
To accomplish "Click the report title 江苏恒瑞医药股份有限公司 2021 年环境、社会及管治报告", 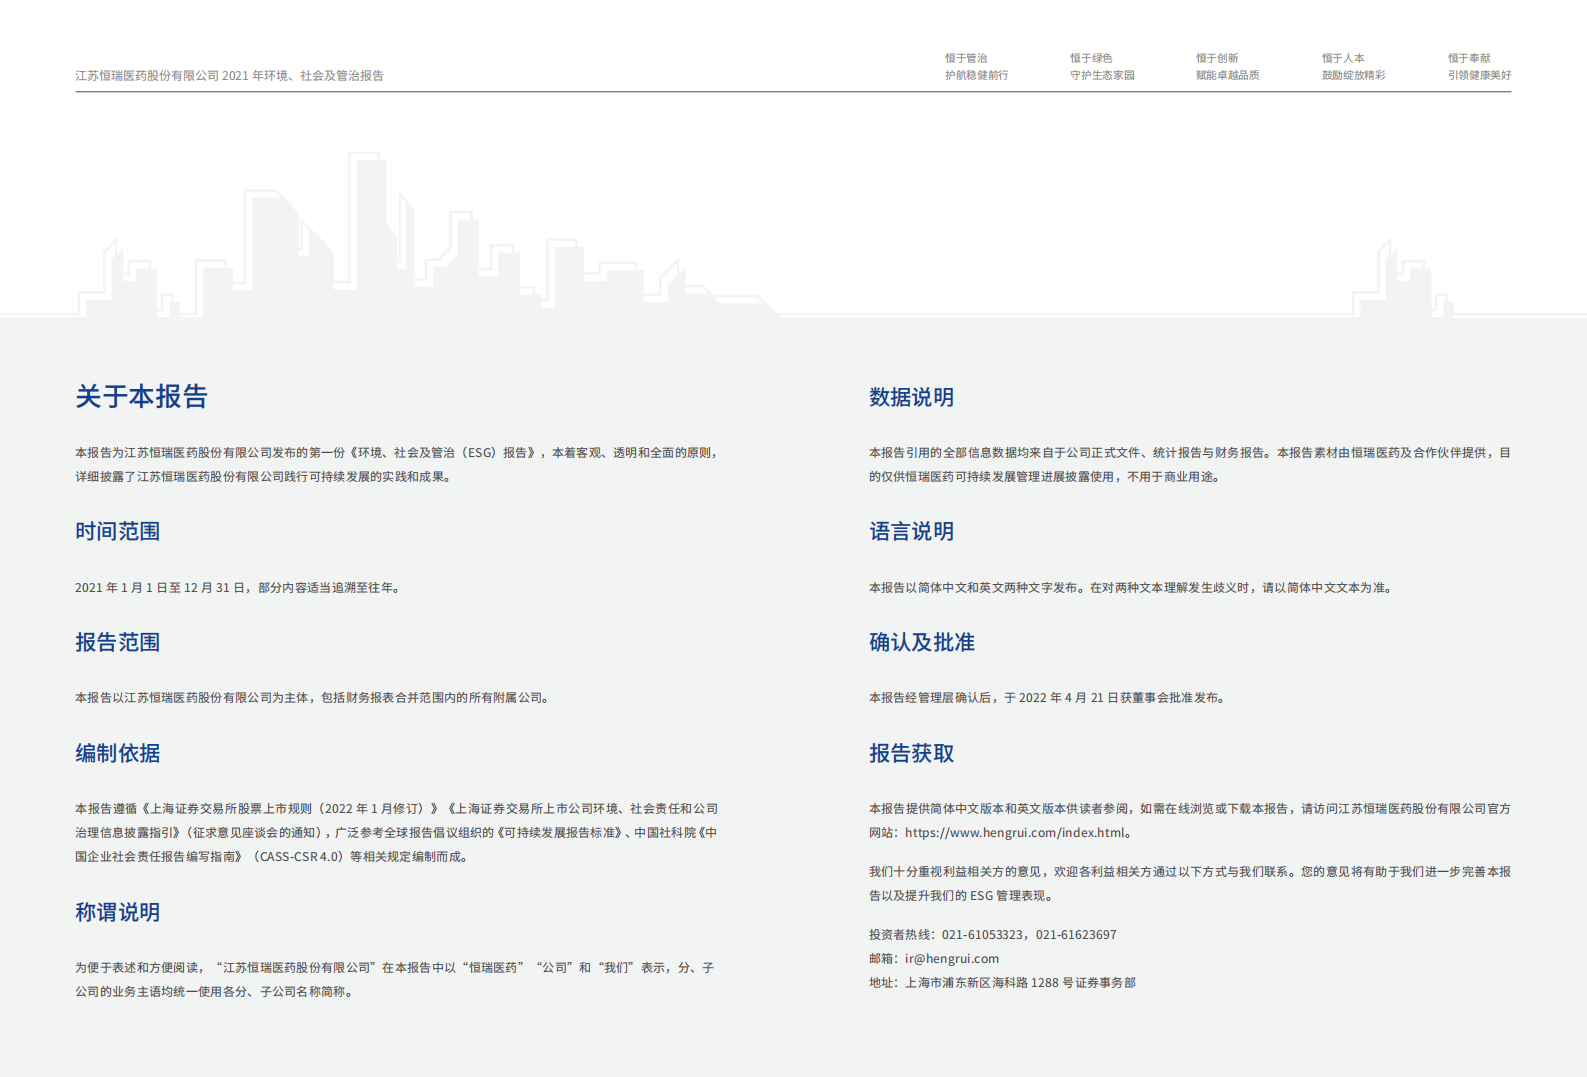I will (229, 75).
